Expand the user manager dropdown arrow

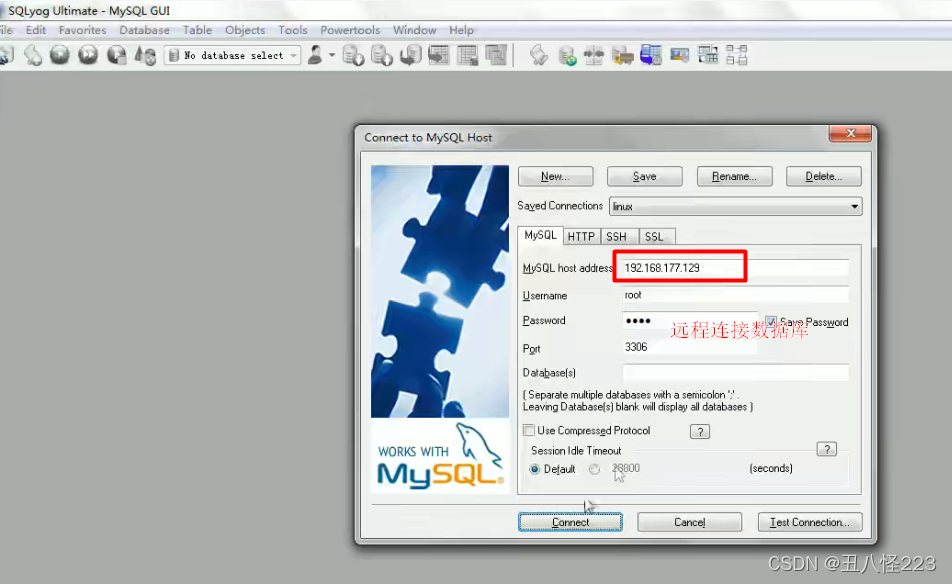pyautogui.click(x=332, y=55)
